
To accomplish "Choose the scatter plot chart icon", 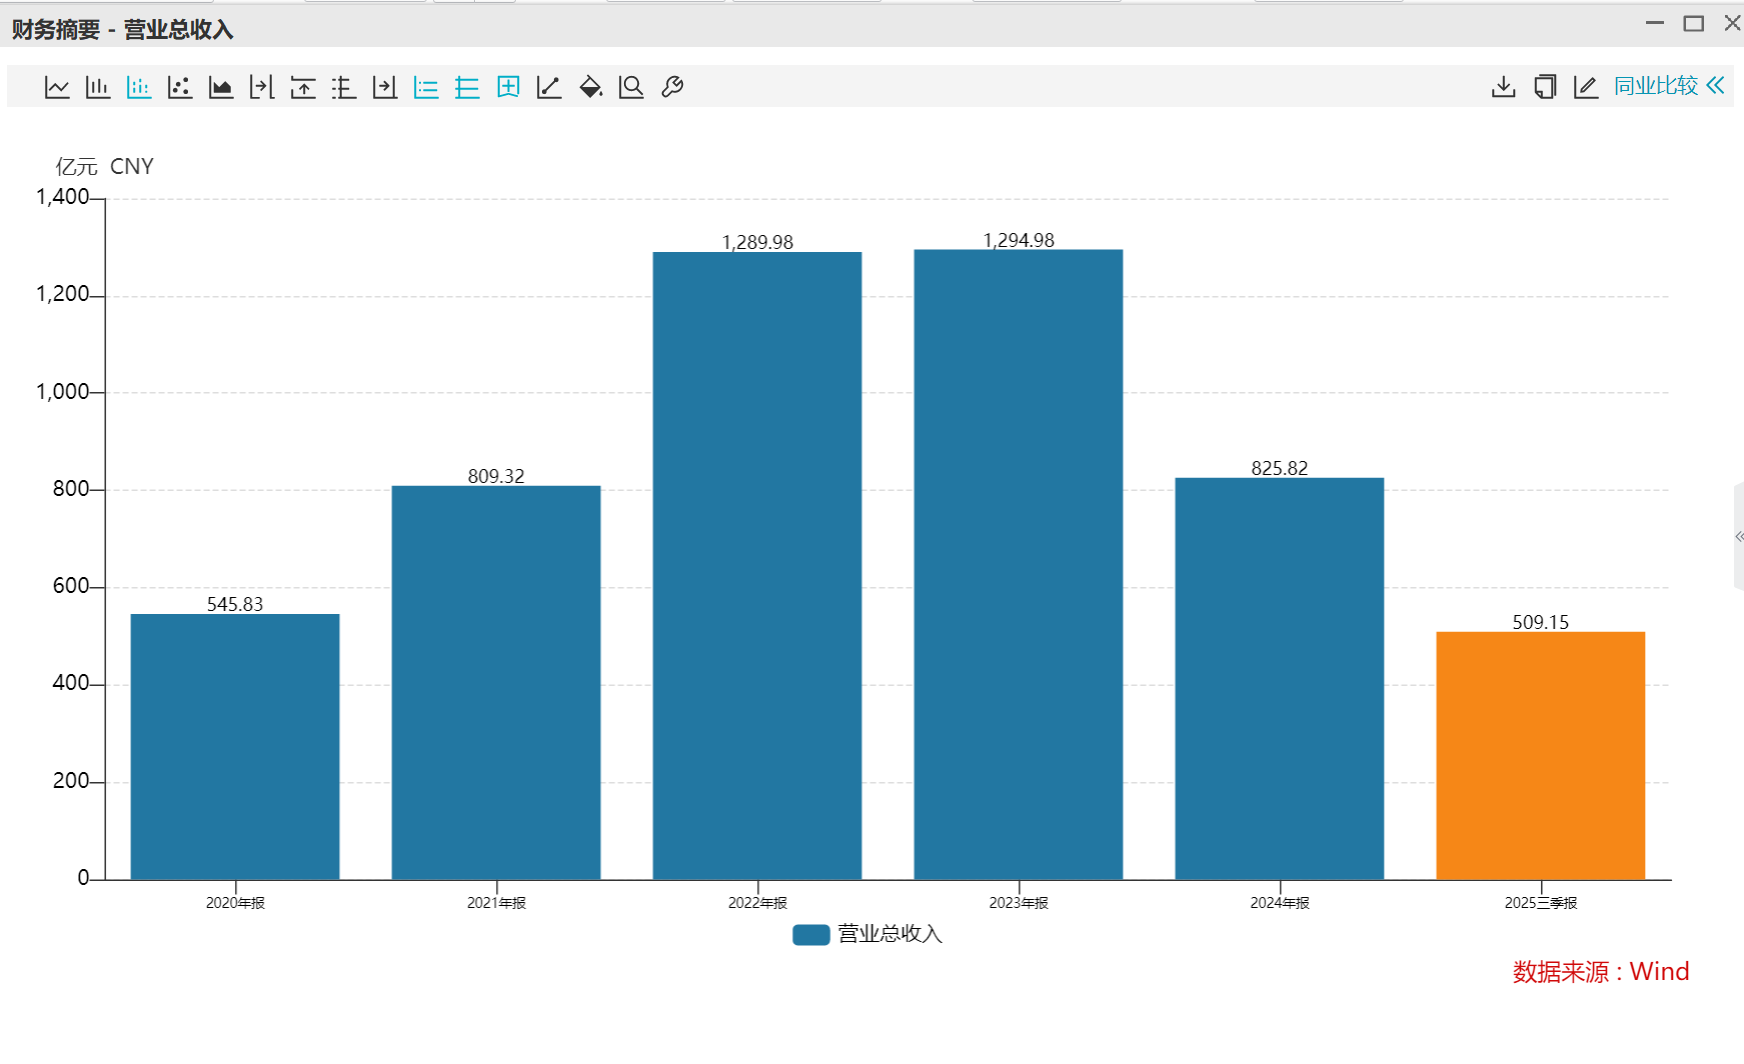I will [180, 87].
